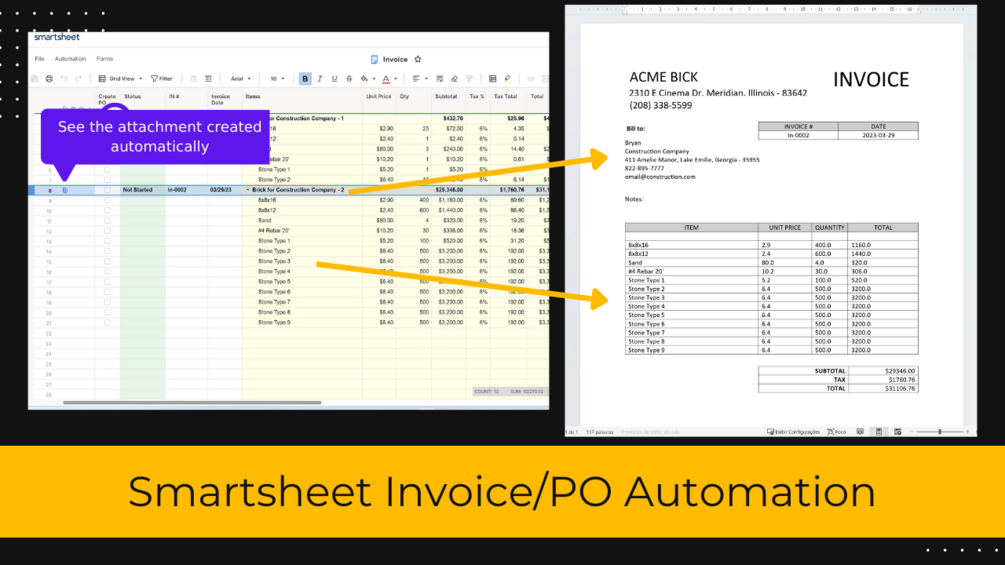Click the text alignment icon
The width and height of the screenshot is (1005, 565).
[416, 79]
